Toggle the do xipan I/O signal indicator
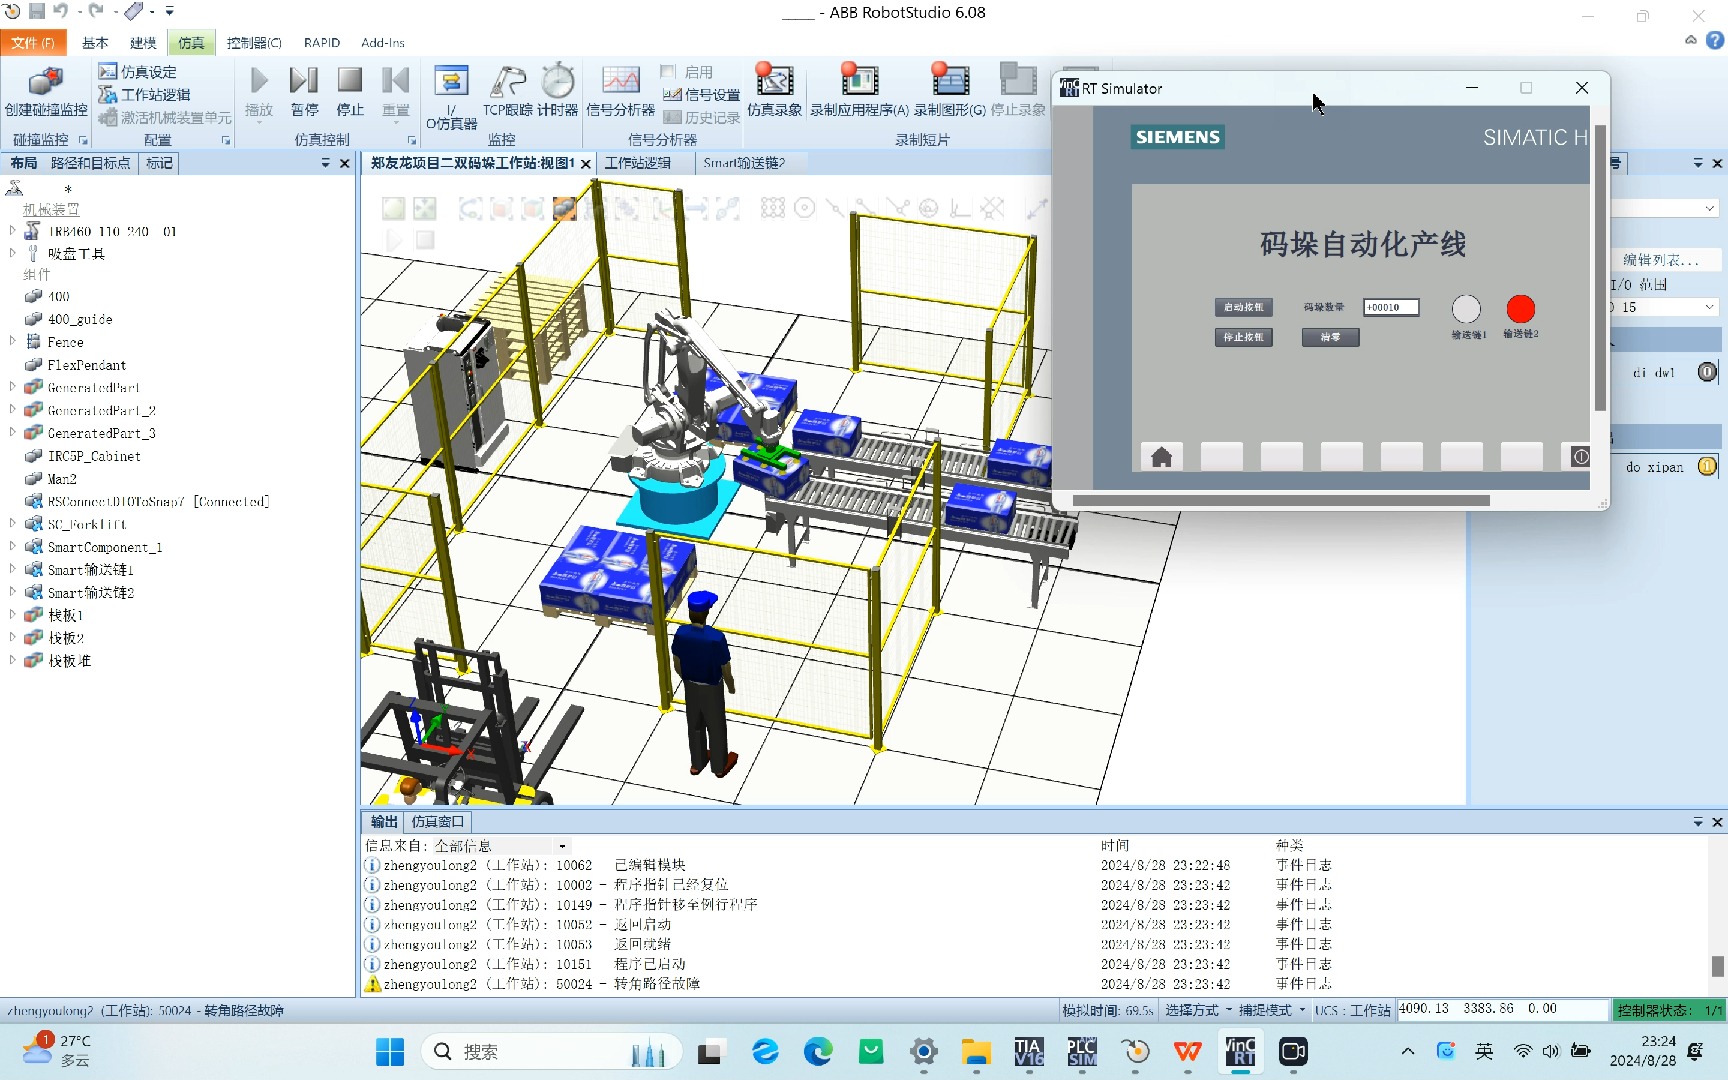Screen dimensions: 1728x1080 pos(1707,466)
